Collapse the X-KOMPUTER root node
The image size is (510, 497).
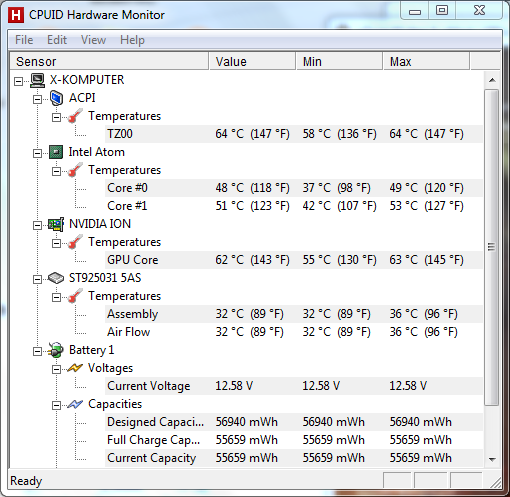[x=18, y=81]
